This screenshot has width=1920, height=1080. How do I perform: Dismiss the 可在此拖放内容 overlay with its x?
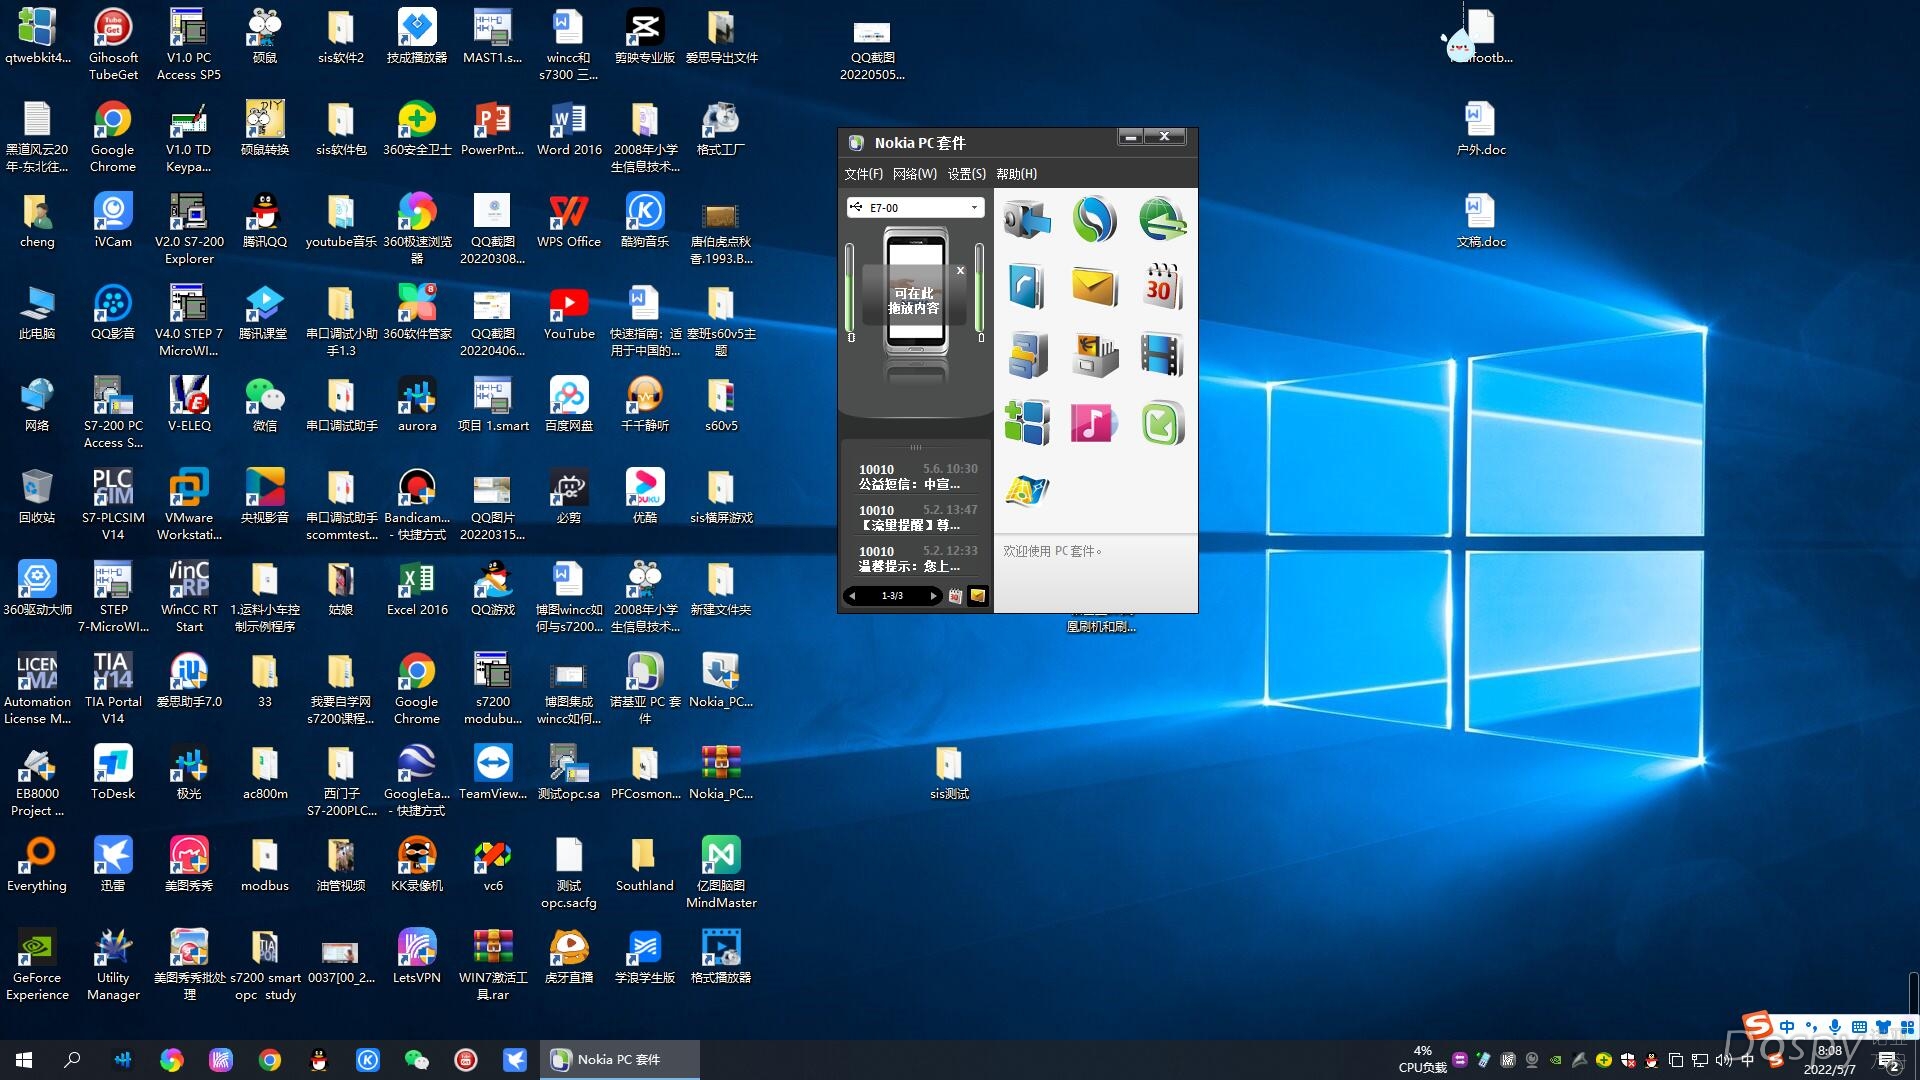960,270
